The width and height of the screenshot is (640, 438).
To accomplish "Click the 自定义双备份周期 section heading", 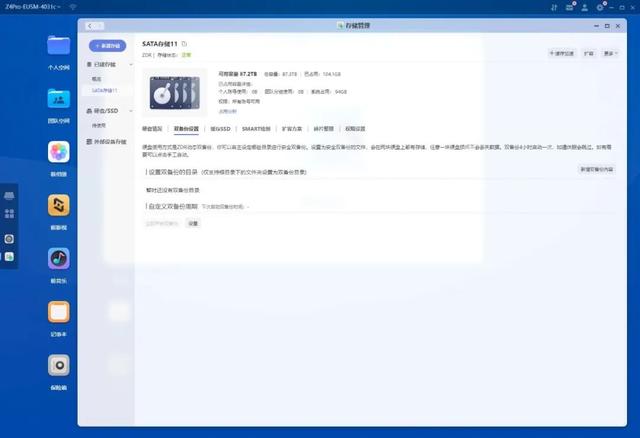I will [173, 207].
